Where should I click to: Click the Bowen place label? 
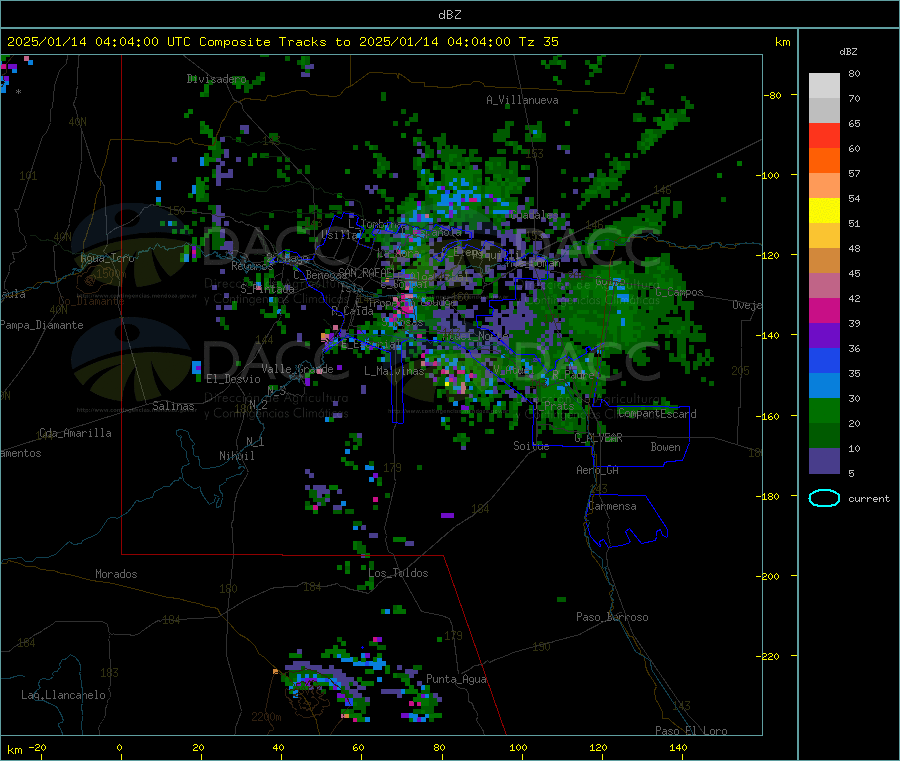pyautogui.click(x=665, y=447)
